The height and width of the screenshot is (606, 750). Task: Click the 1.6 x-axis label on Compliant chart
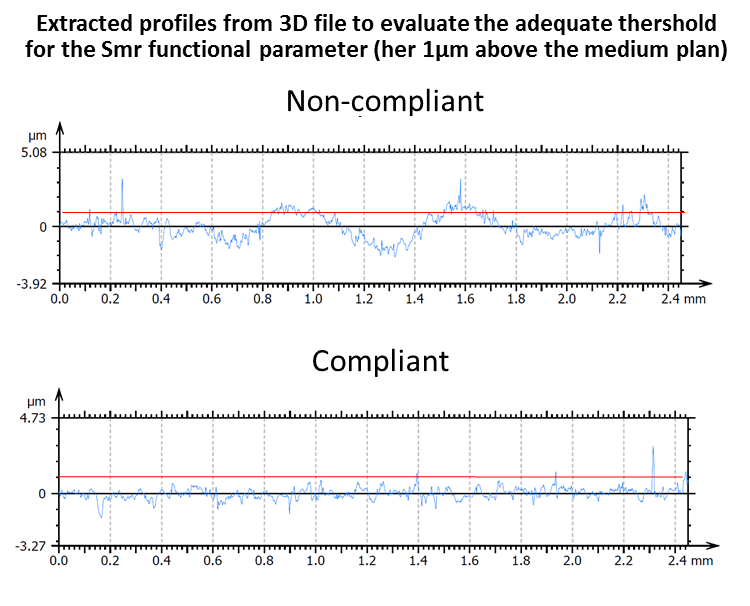(470, 561)
